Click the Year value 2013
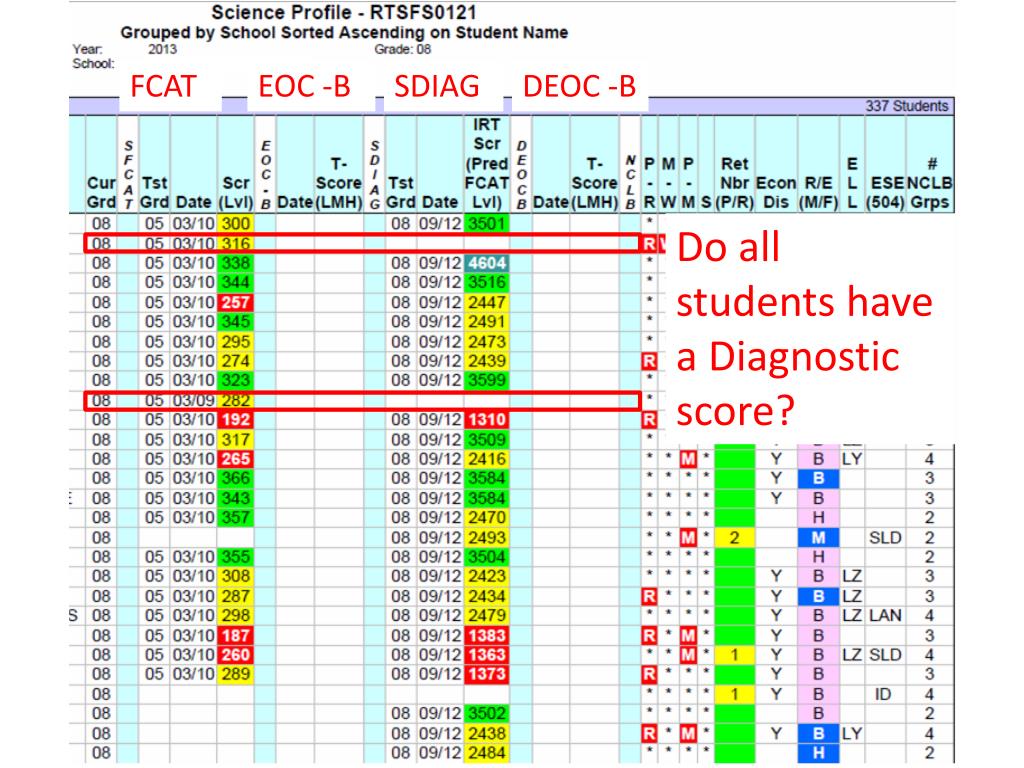1024x768 pixels. (x=162, y=49)
